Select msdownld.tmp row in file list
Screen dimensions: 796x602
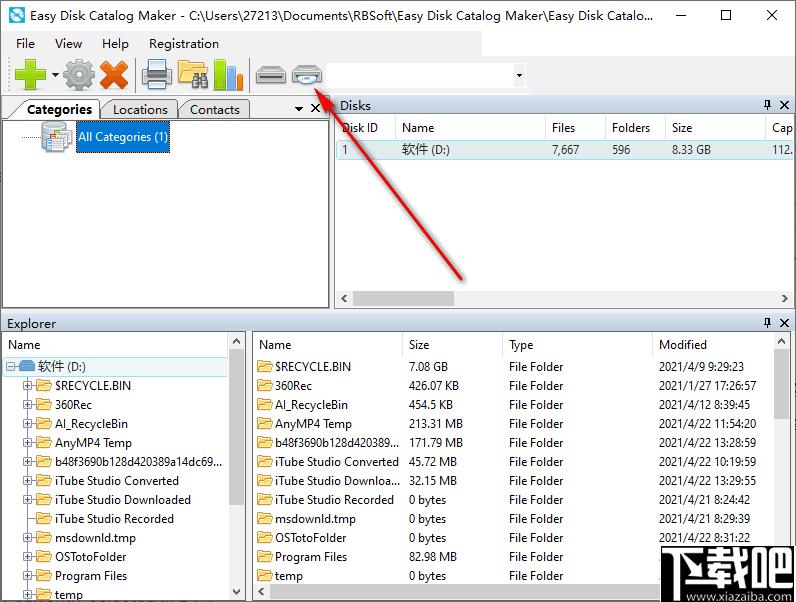(513, 519)
